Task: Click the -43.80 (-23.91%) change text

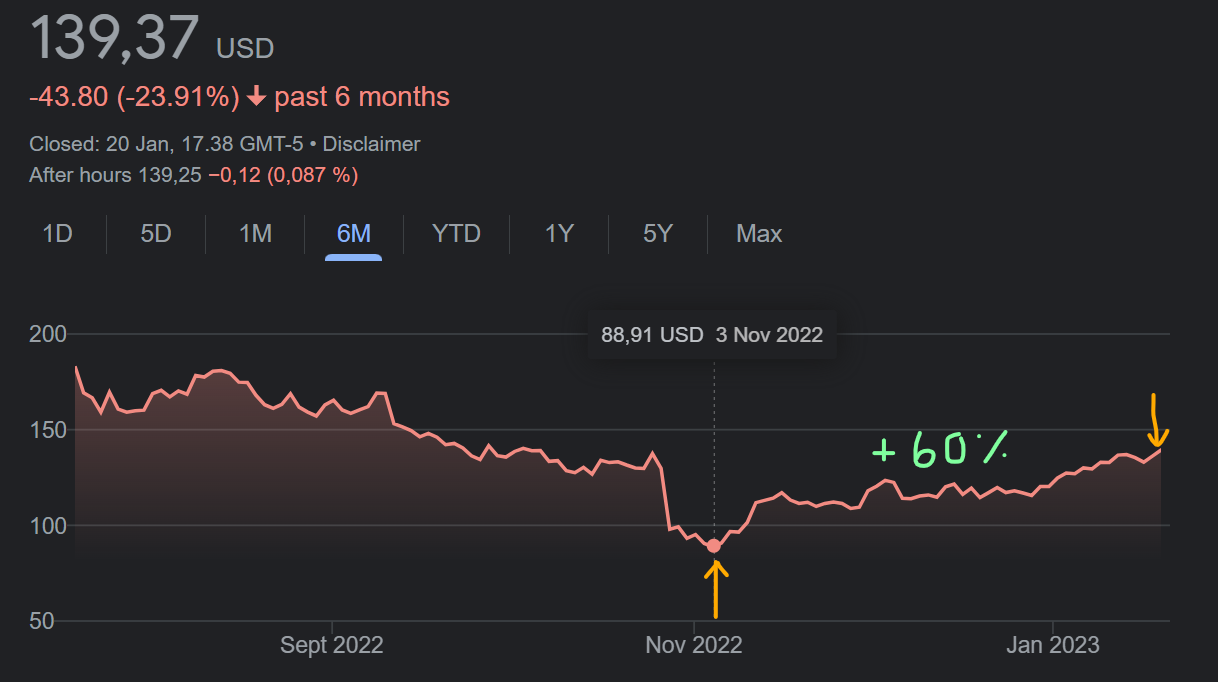Action: click(x=134, y=97)
